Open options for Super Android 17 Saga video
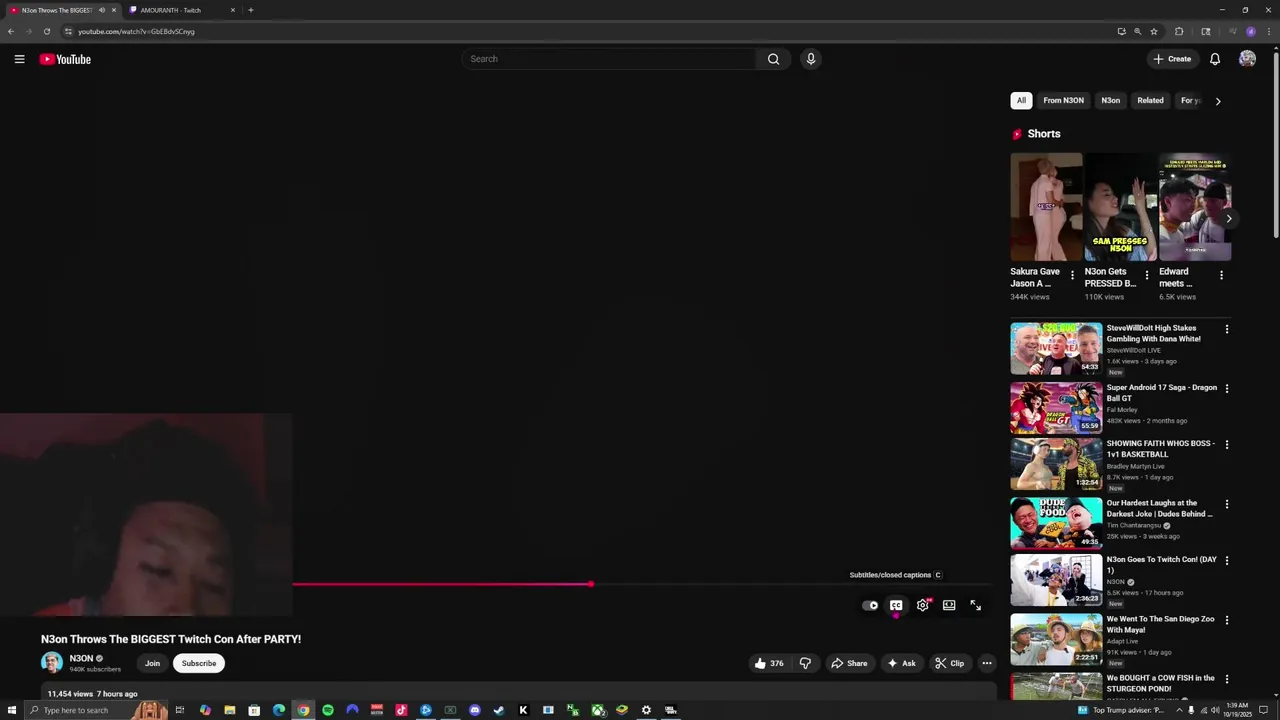 click(1227, 388)
